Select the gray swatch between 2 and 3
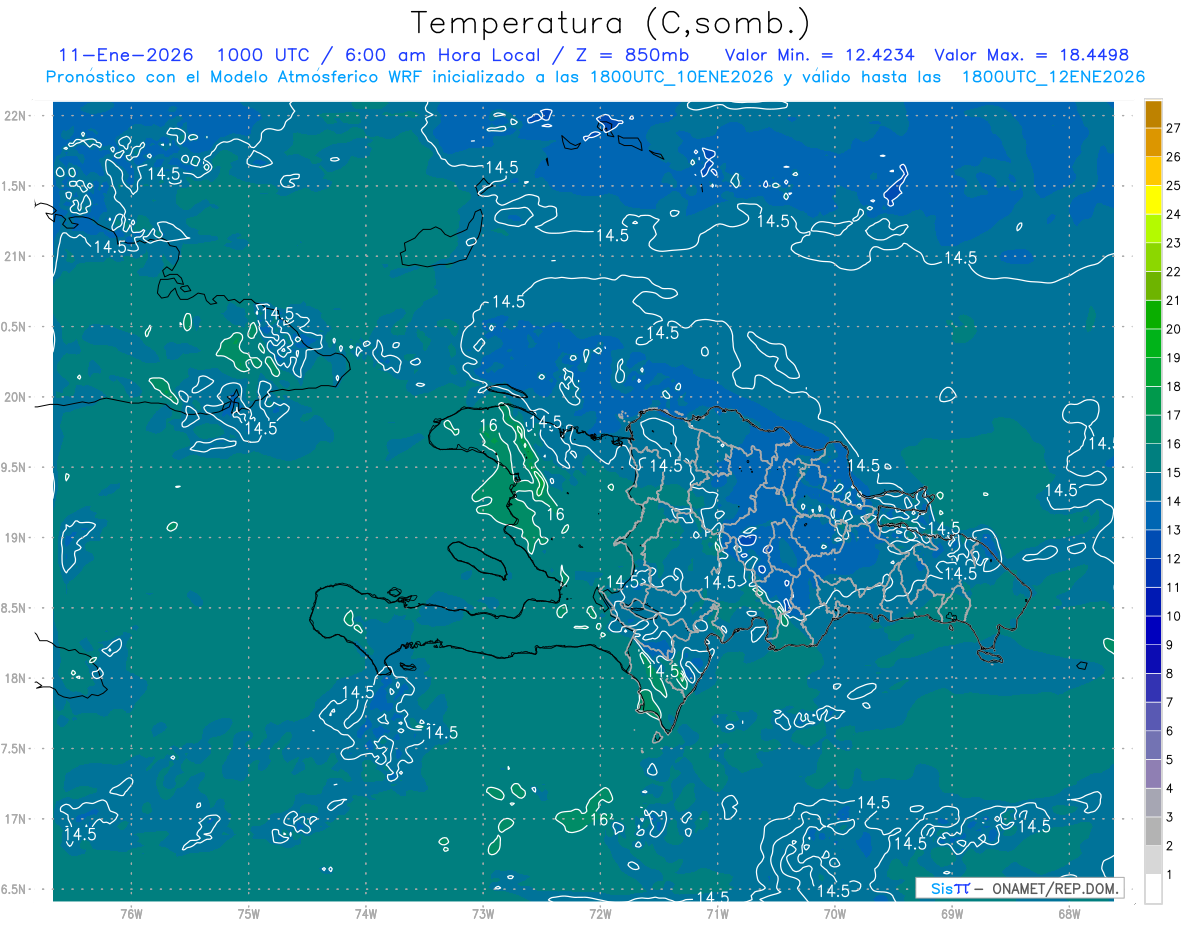1200x927 pixels. tap(1153, 831)
